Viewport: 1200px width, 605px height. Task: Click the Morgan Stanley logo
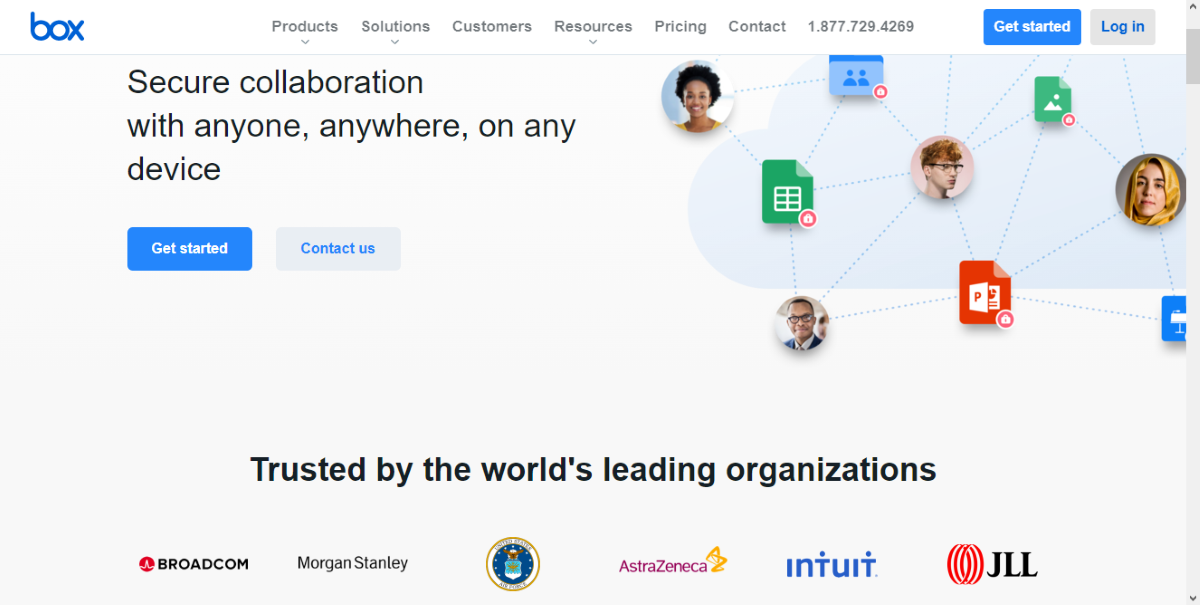pos(353,563)
